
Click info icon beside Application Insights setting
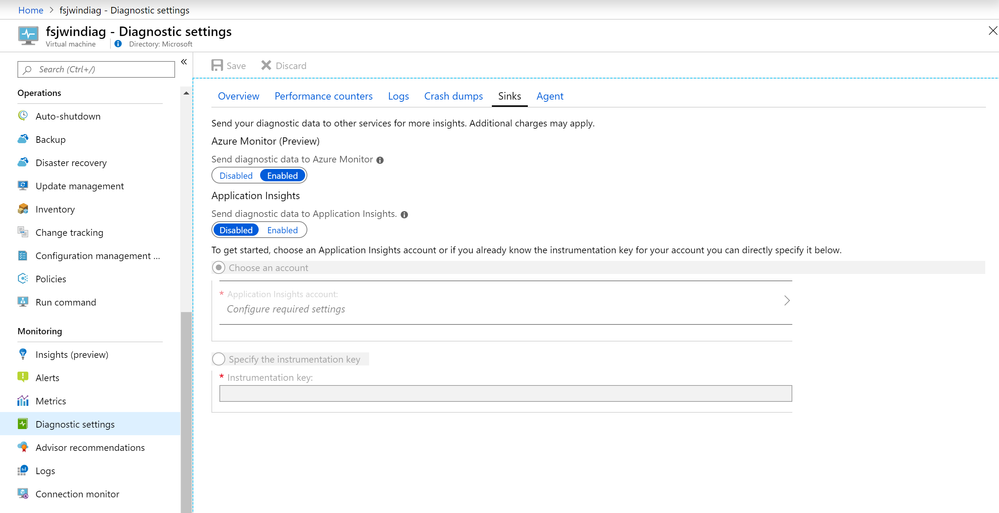coord(404,215)
